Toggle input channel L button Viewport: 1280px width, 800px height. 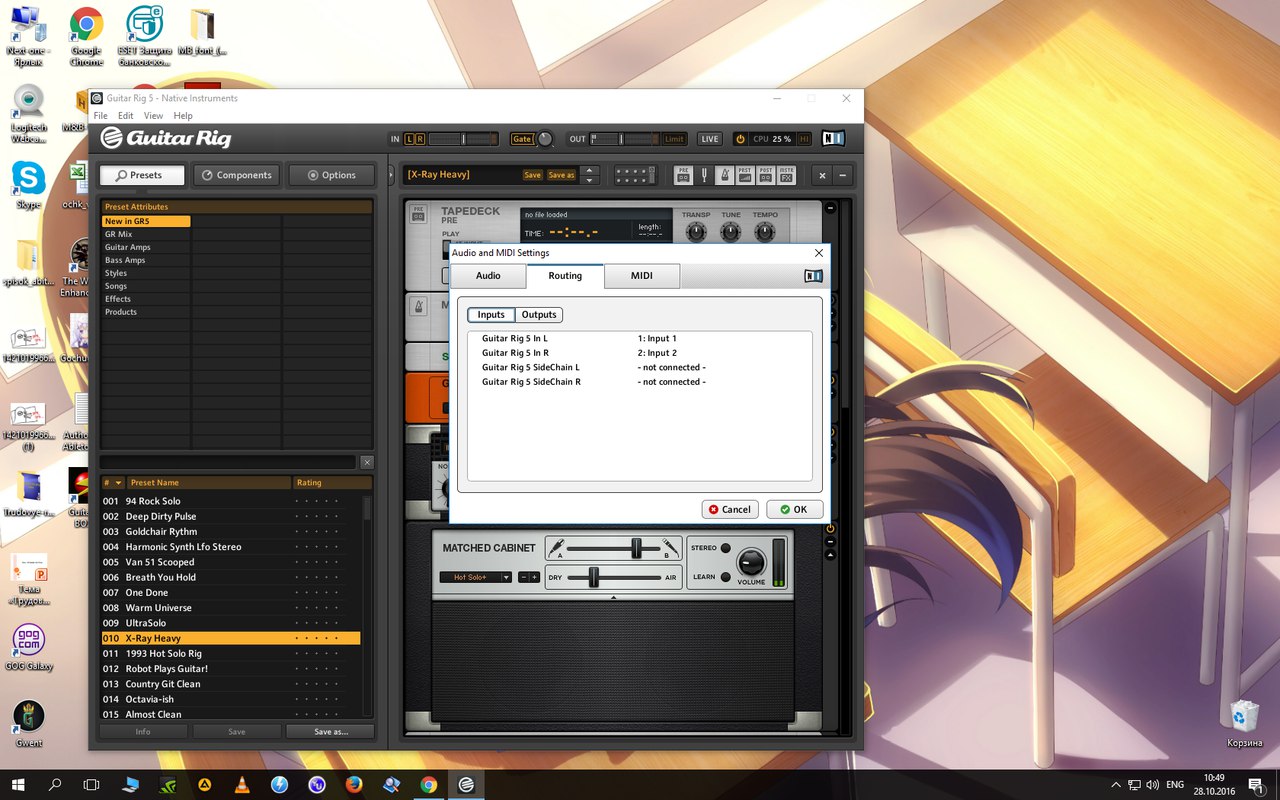pos(410,139)
